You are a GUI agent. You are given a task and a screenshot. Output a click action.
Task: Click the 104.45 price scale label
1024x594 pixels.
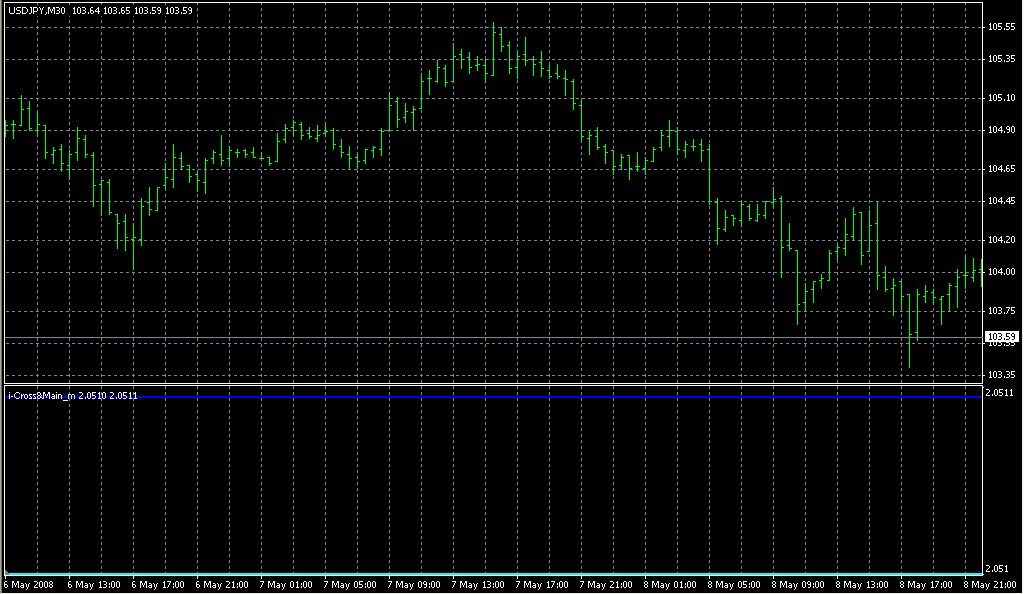coord(1001,202)
